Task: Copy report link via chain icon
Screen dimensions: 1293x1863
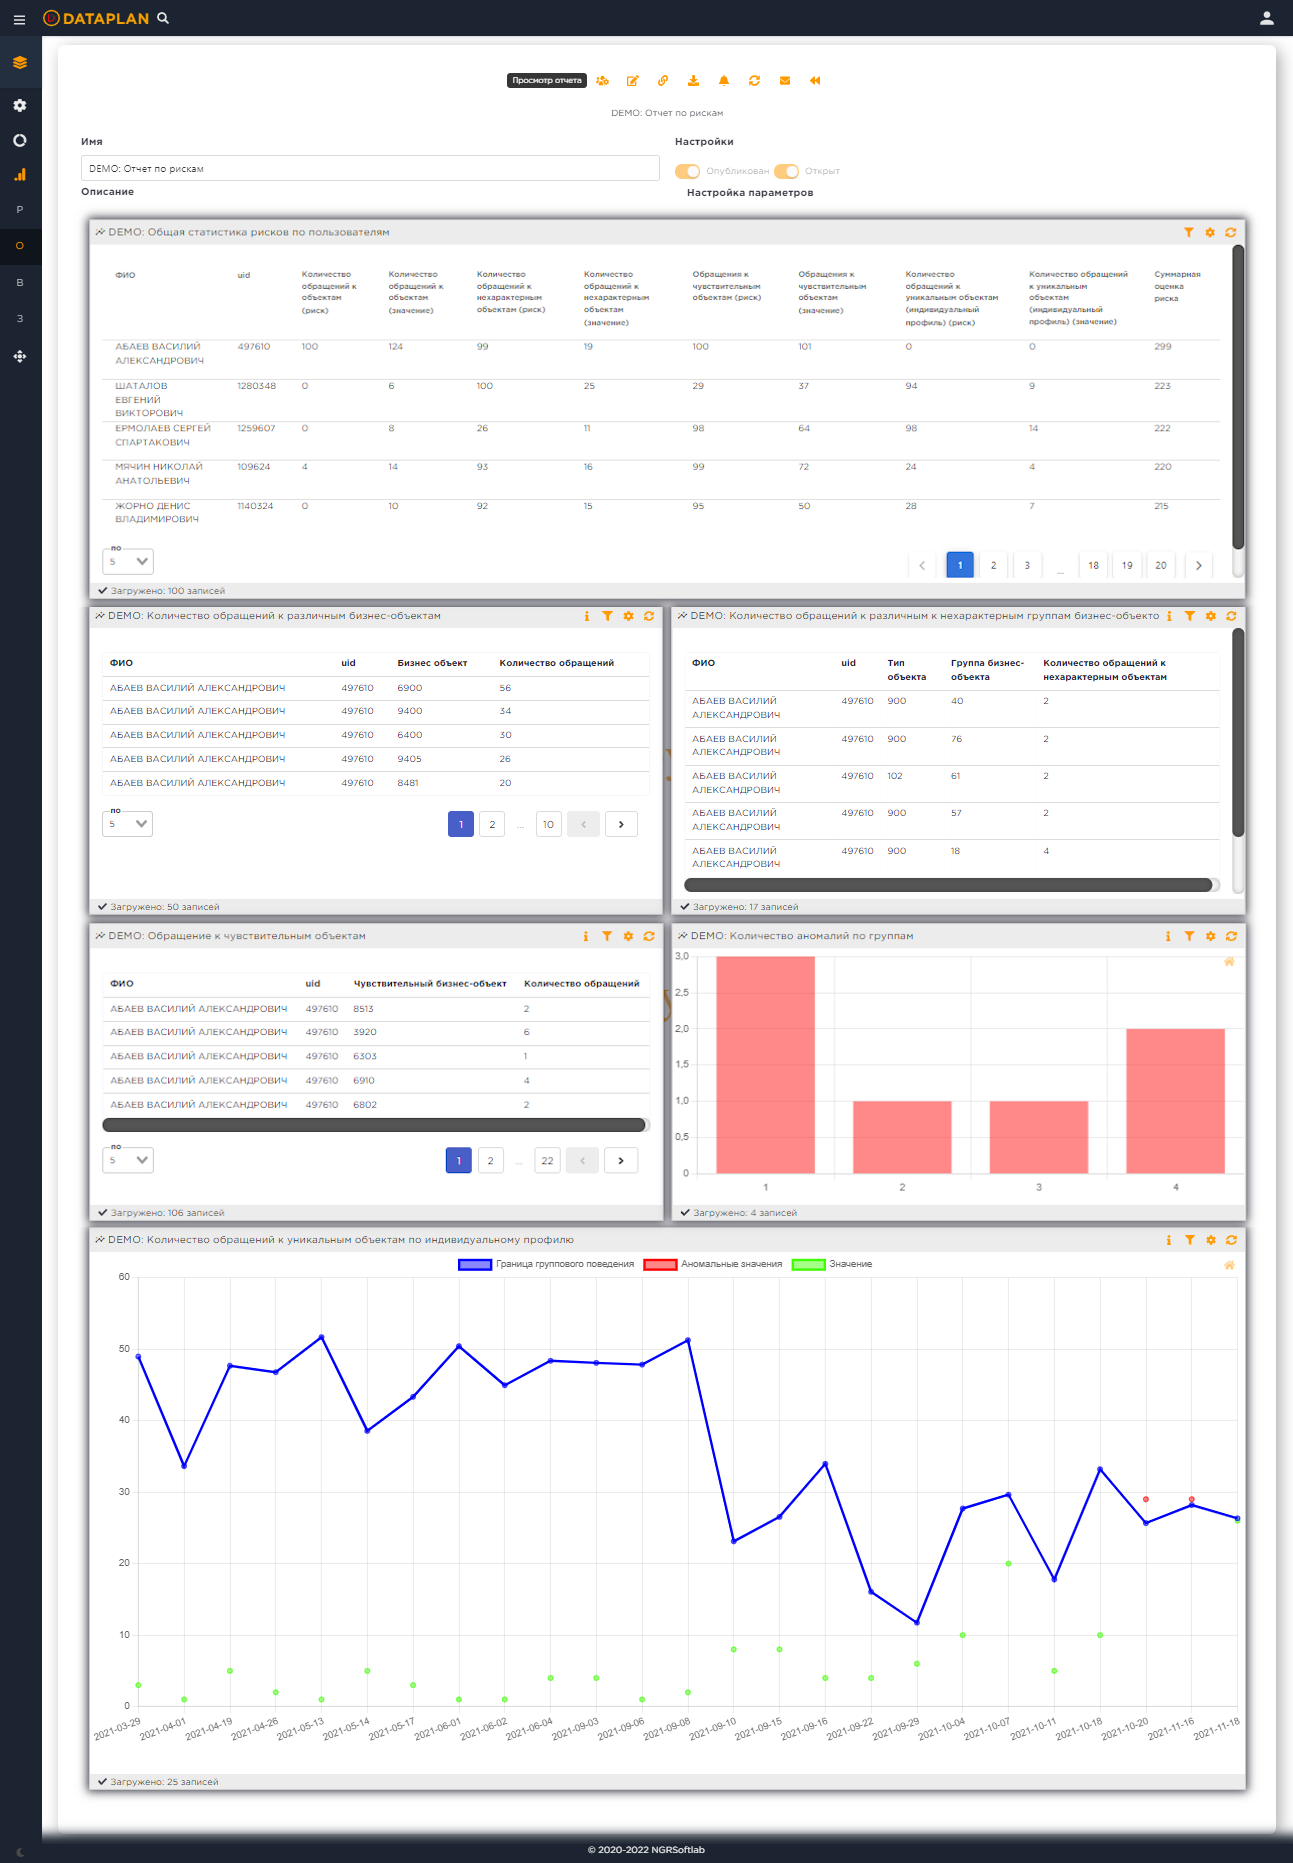Action: tap(662, 81)
